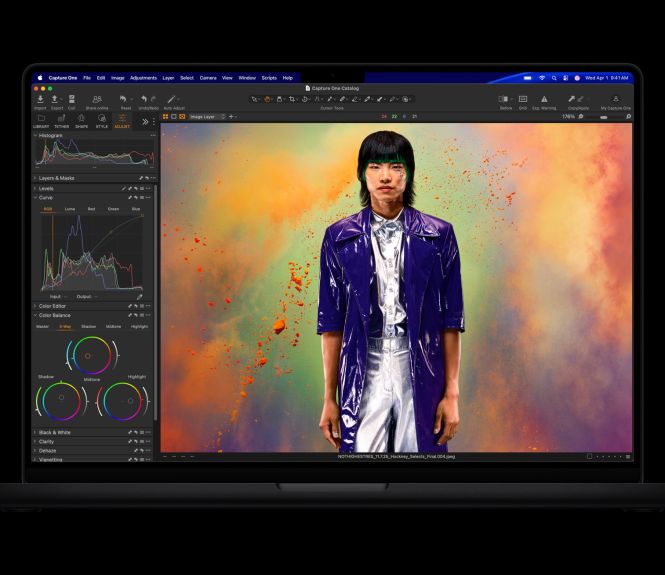This screenshot has height=575, width=665.
Task: Click the Undo arrow icon
Action: pyautogui.click(x=144, y=99)
